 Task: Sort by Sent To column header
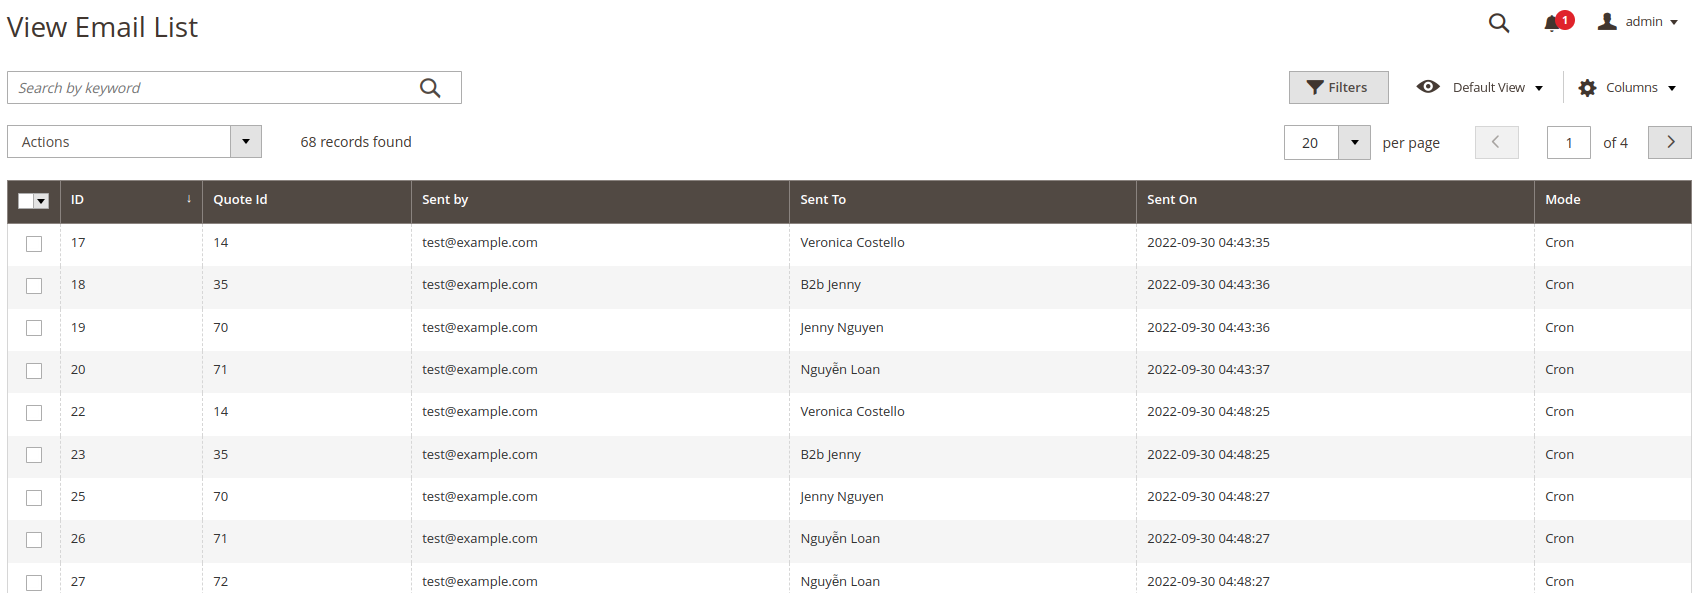(962, 200)
